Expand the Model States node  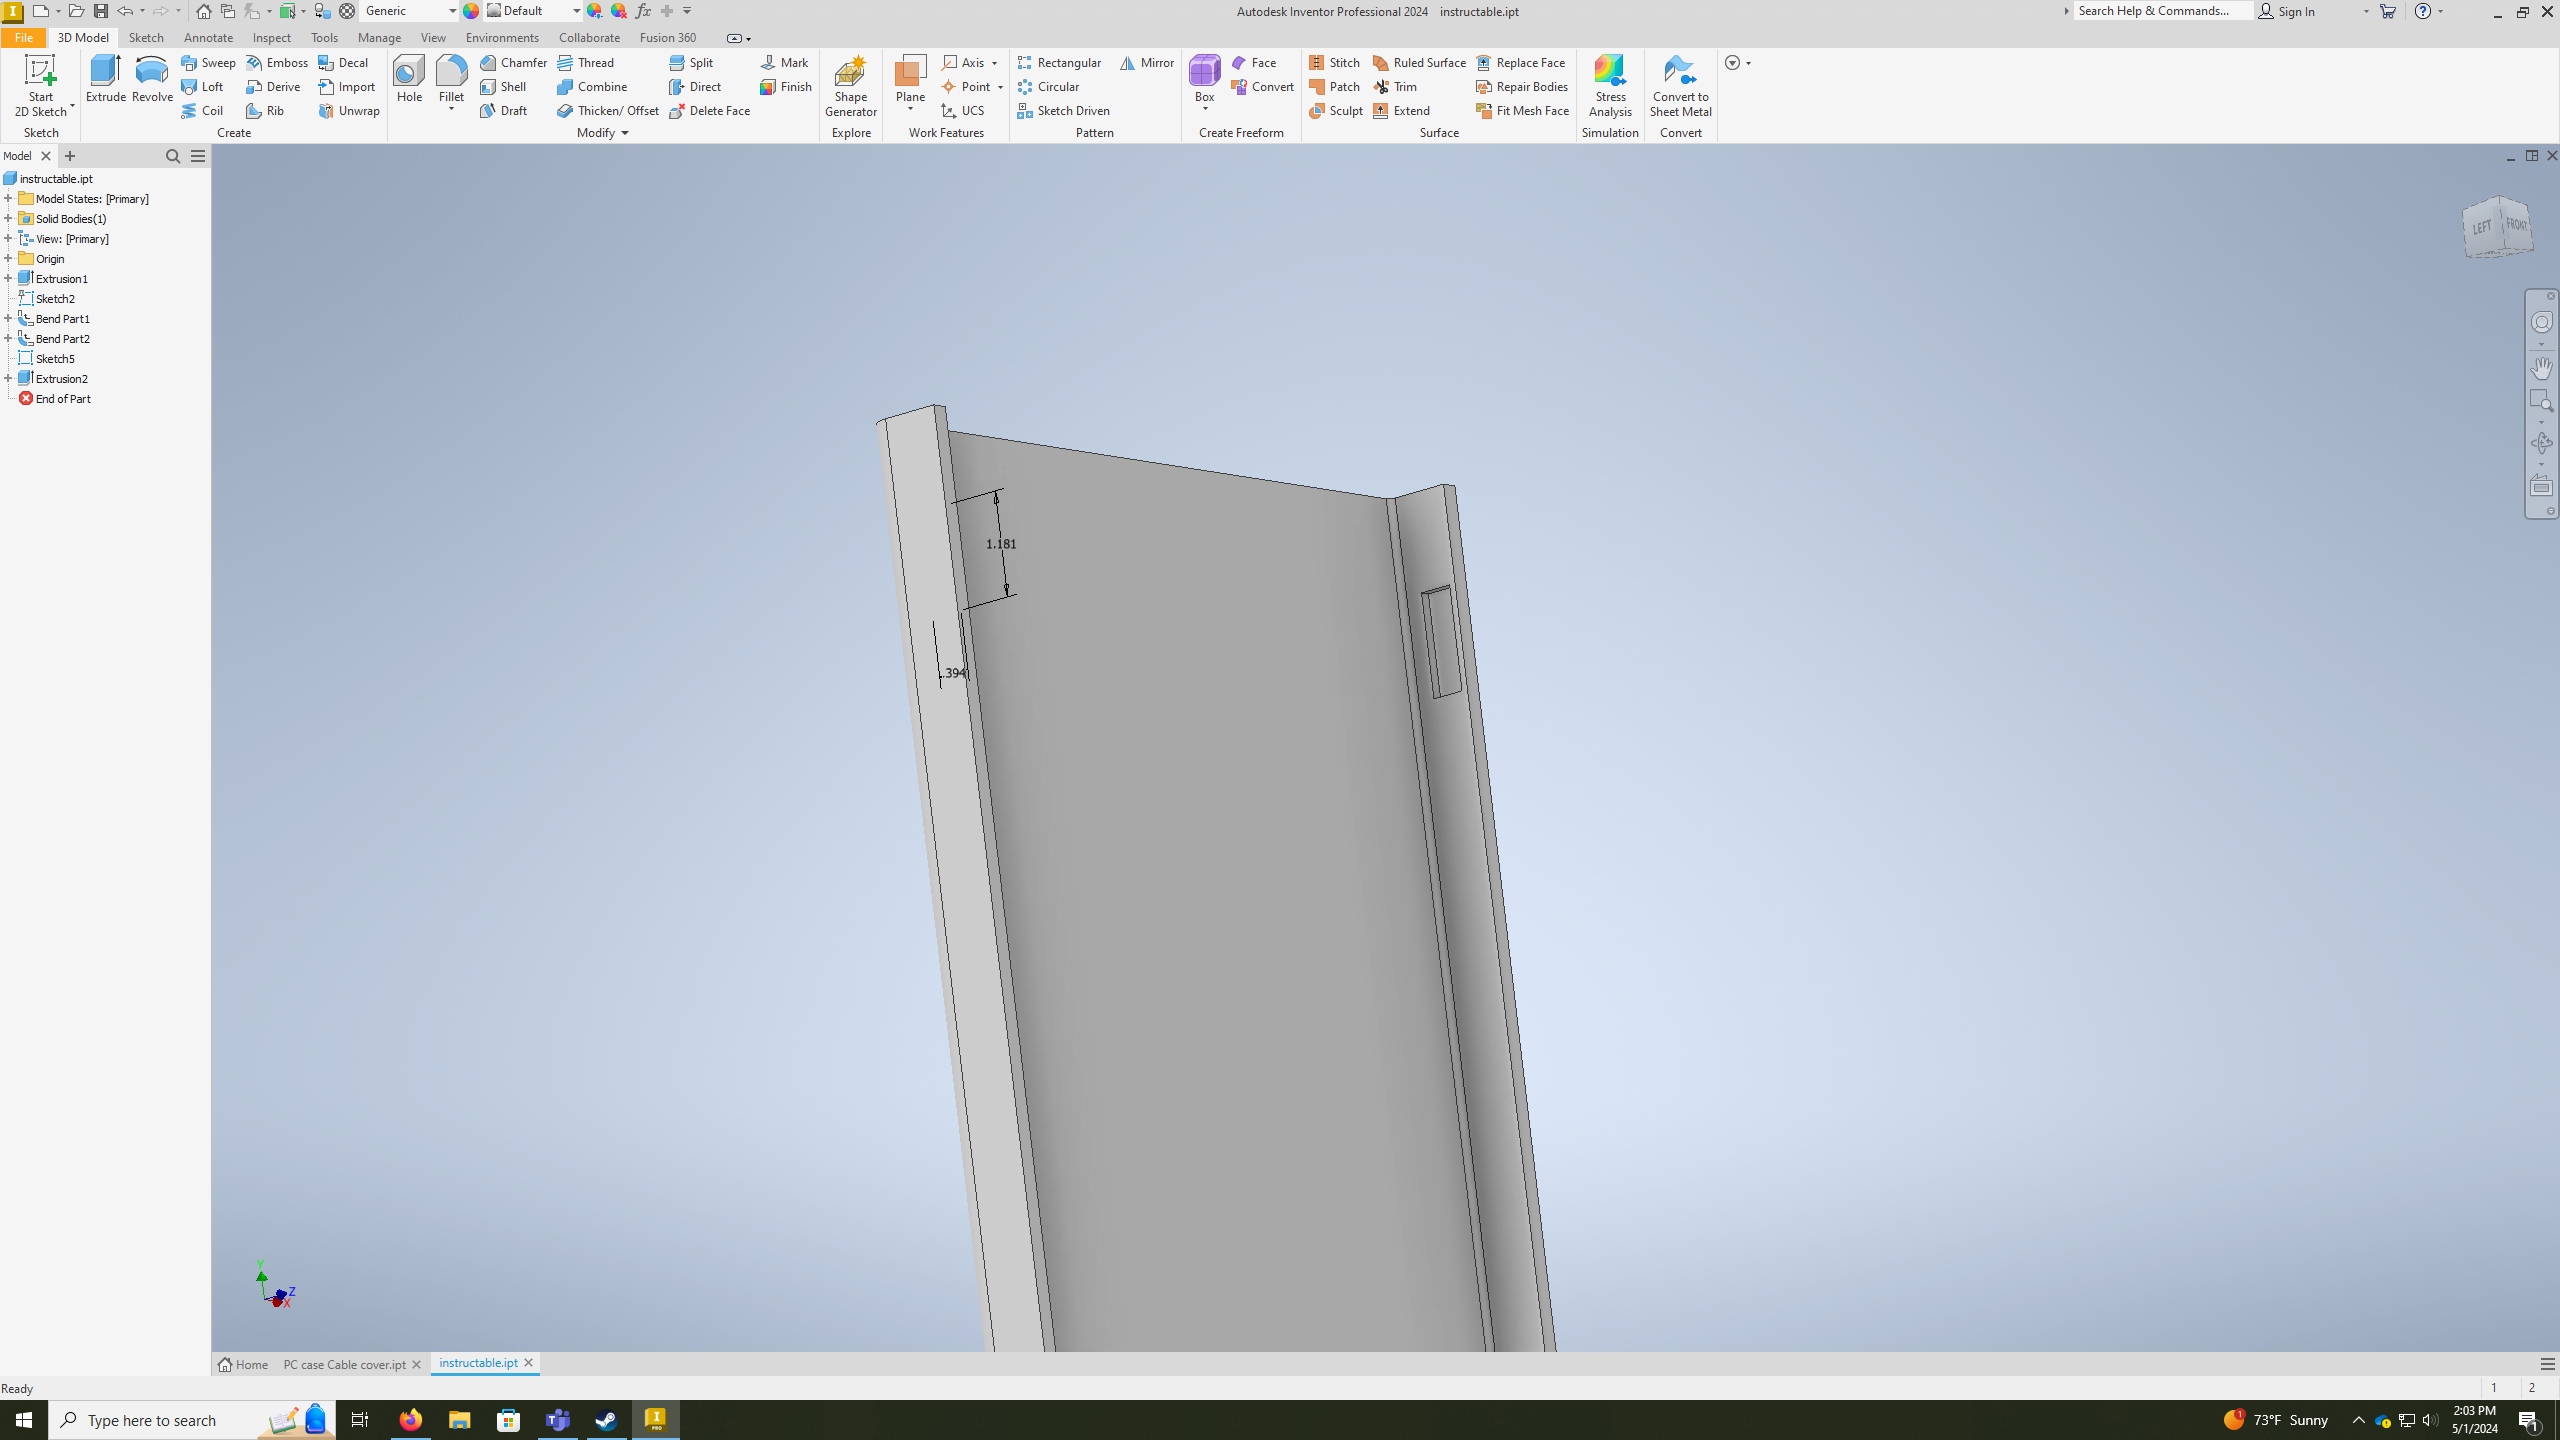[x=8, y=198]
